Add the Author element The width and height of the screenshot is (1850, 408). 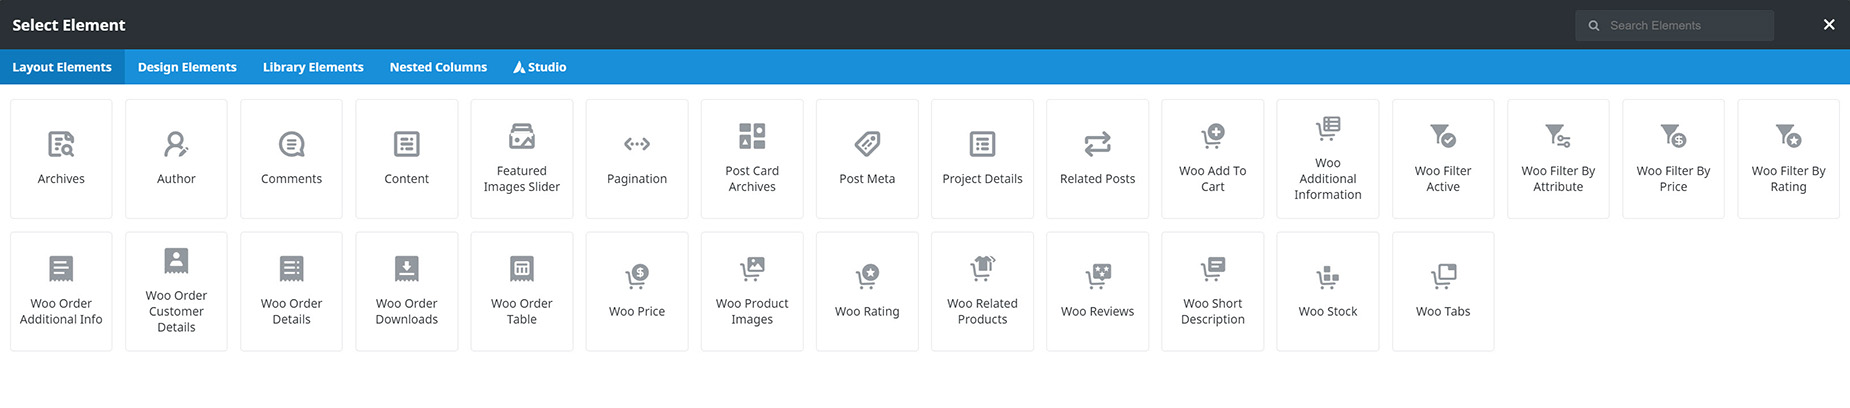pos(176,159)
